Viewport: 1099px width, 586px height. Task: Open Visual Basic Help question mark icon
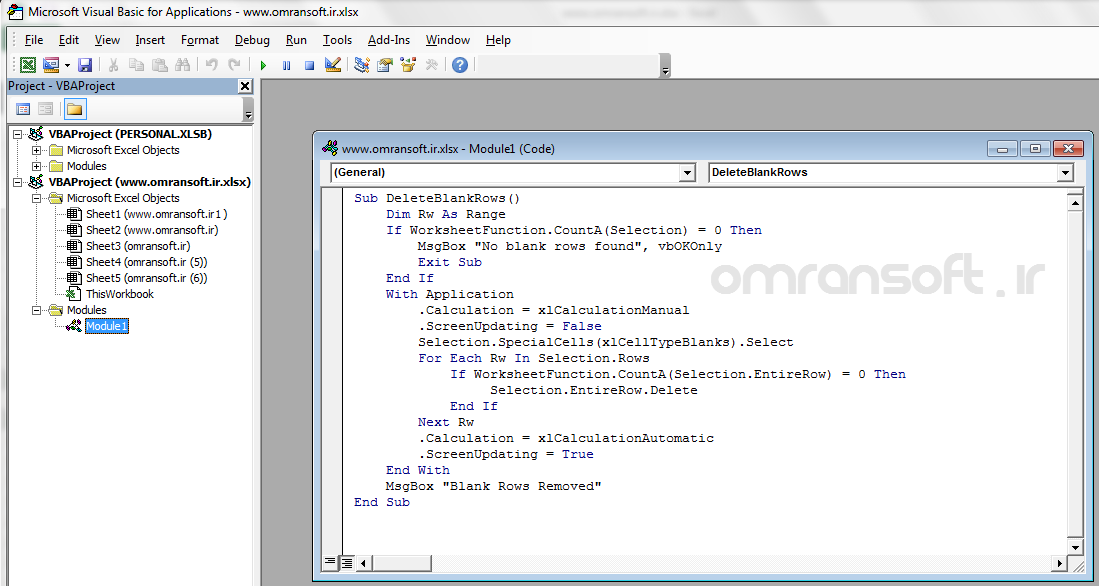coord(459,65)
